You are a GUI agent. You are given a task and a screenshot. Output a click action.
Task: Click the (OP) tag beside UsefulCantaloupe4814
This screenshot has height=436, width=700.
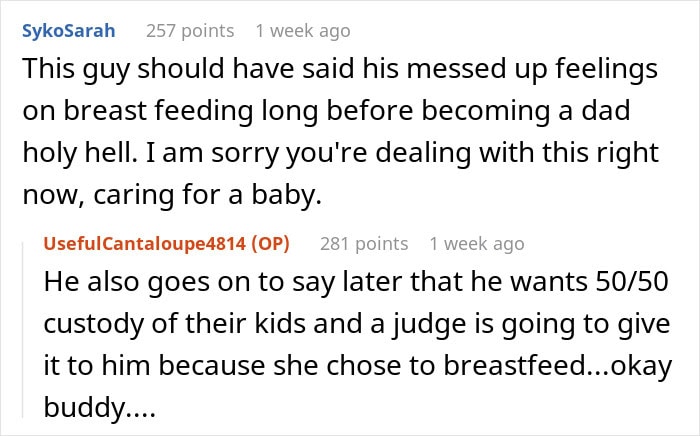pos(271,244)
